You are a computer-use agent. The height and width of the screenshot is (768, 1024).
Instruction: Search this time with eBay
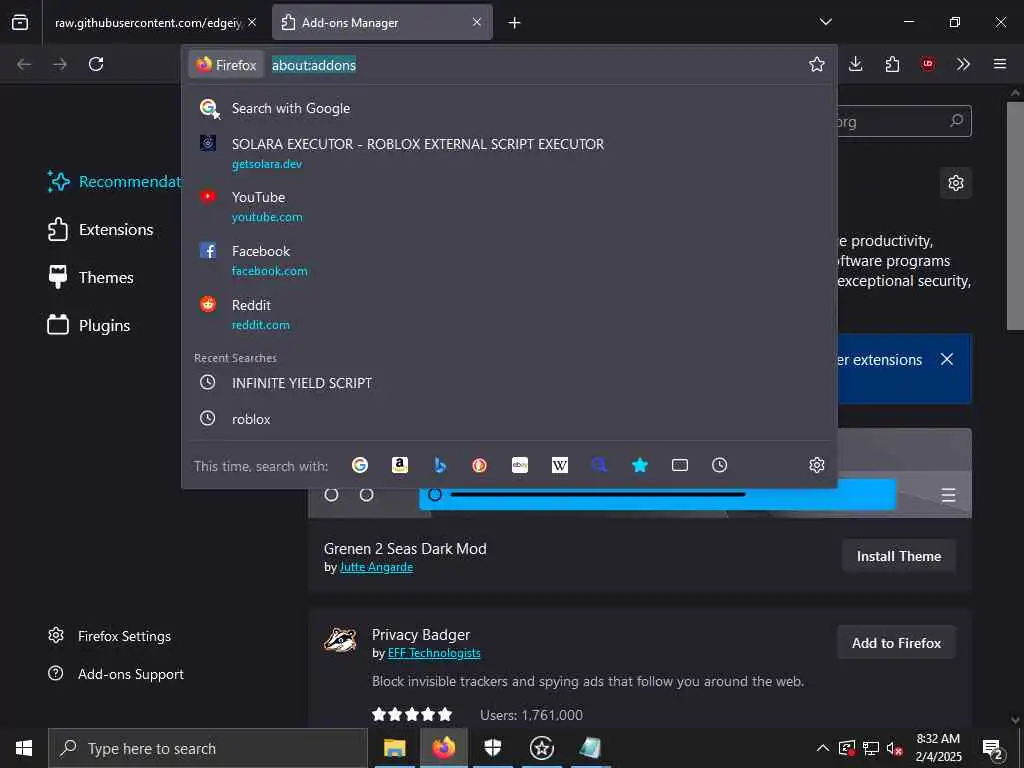pos(520,465)
